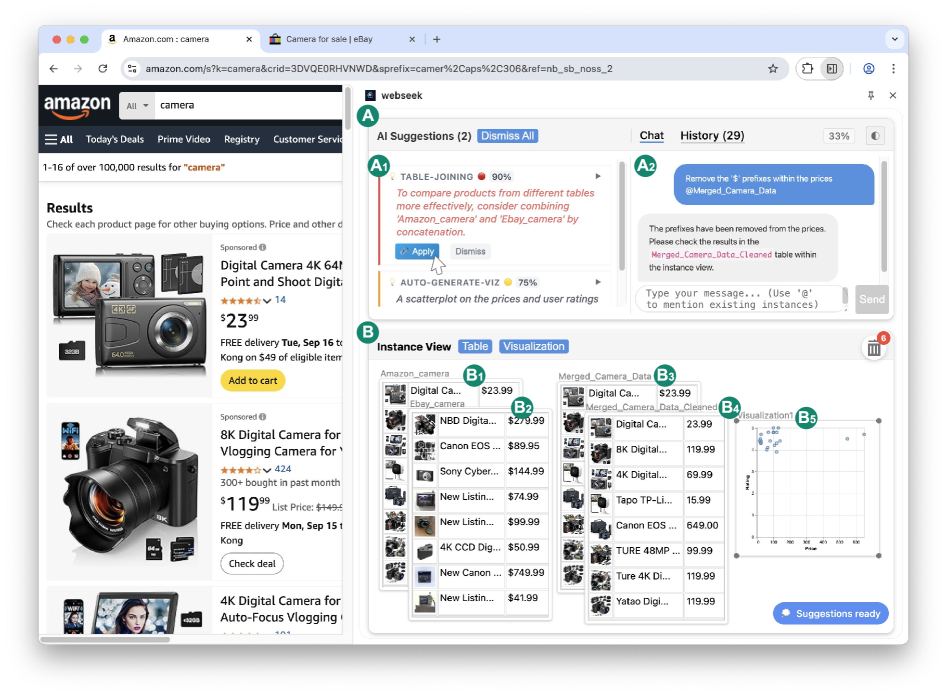947x695 pixels.
Task: Click the chat message input field
Action: click(x=740, y=299)
